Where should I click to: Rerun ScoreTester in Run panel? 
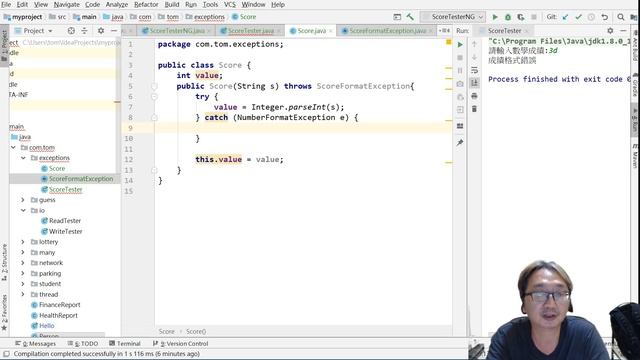pyautogui.click(x=460, y=44)
